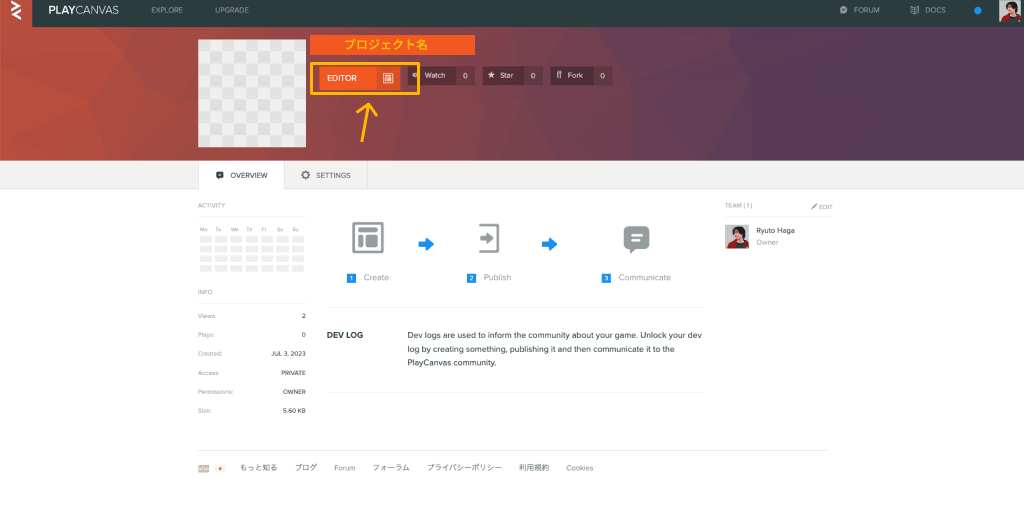Open Forum footer link

coord(345,468)
